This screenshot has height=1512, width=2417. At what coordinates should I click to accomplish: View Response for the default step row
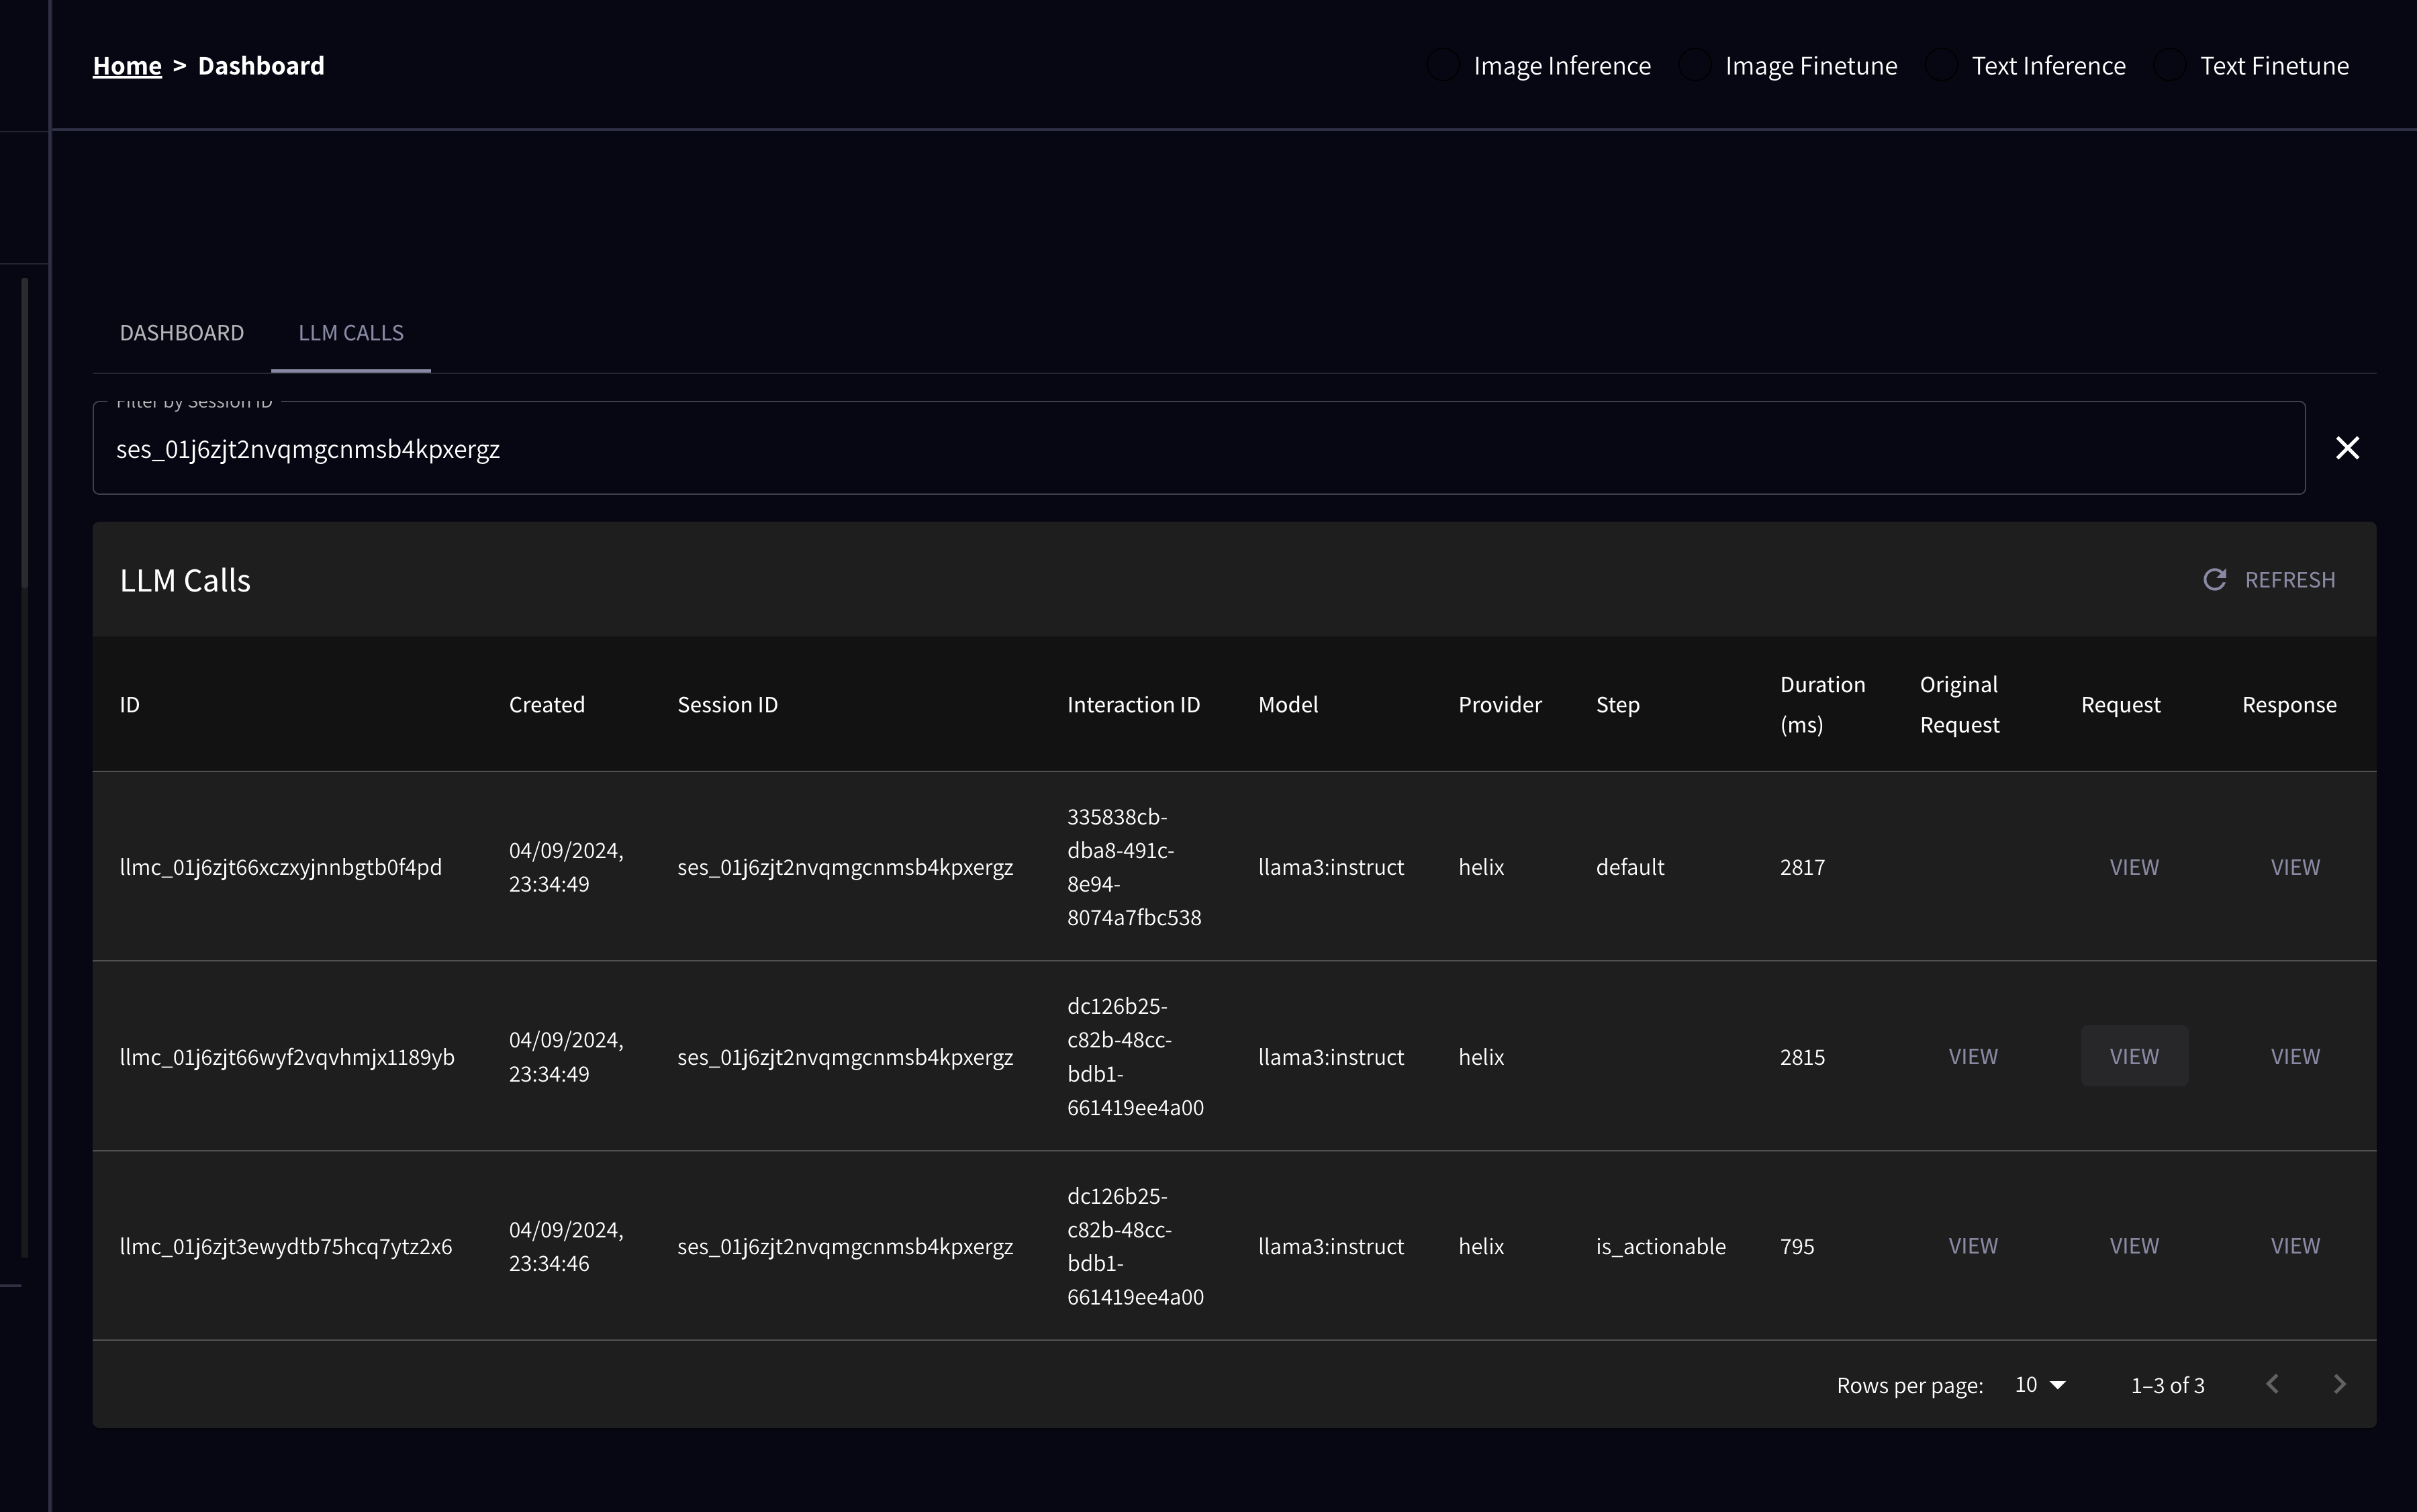click(x=2295, y=867)
